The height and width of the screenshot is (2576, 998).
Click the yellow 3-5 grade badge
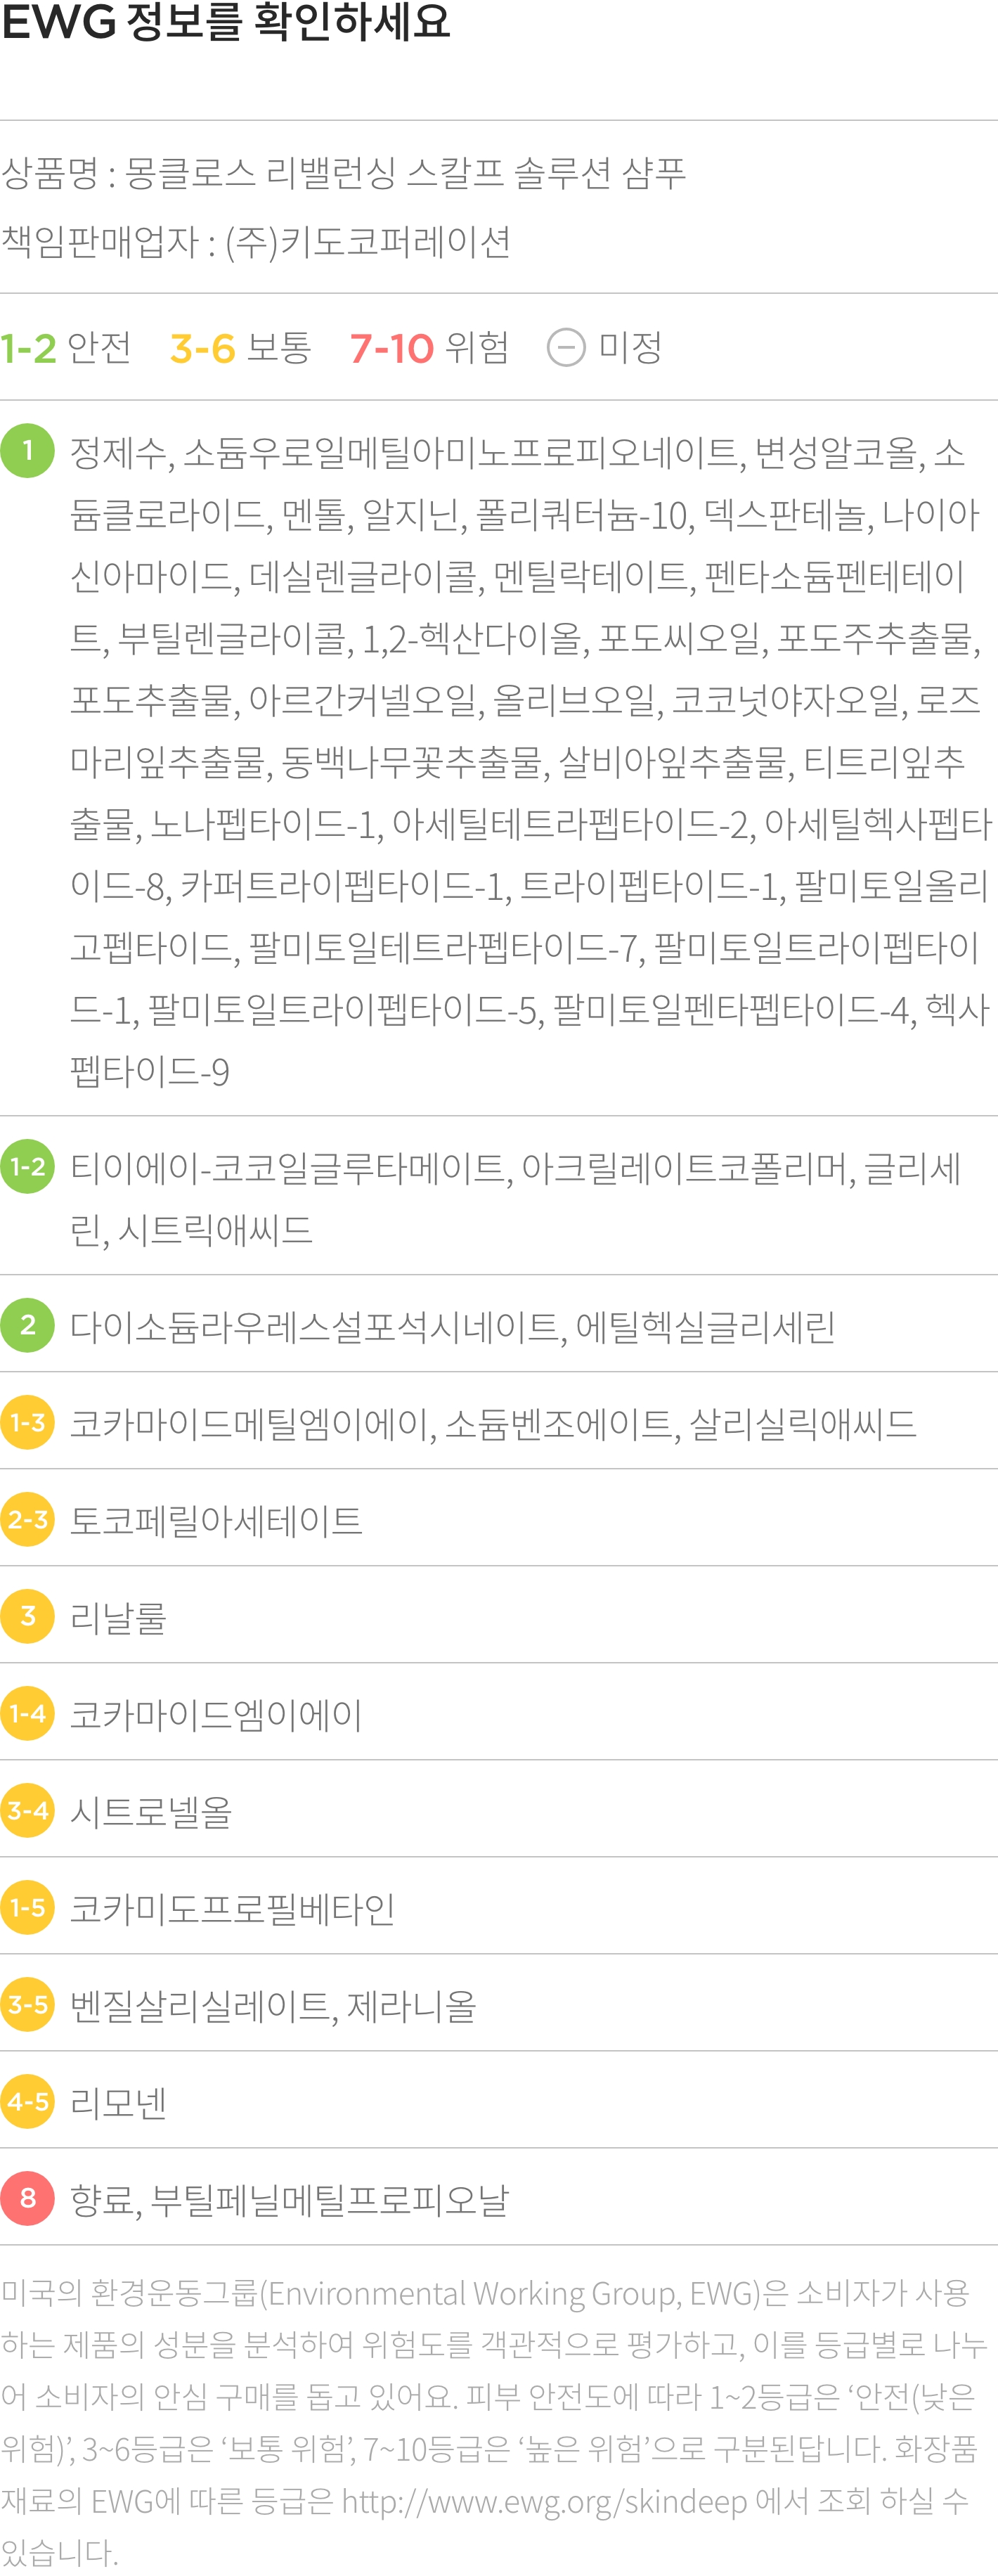click(x=27, y=2004)
